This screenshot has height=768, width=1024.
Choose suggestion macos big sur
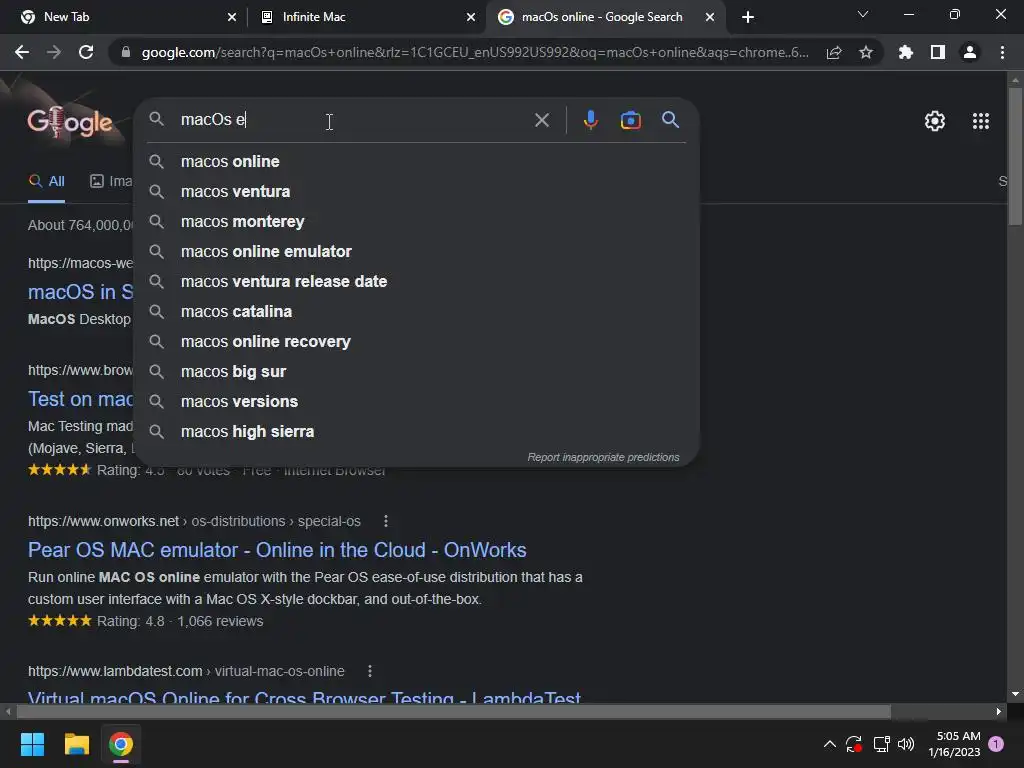[417, 372]
